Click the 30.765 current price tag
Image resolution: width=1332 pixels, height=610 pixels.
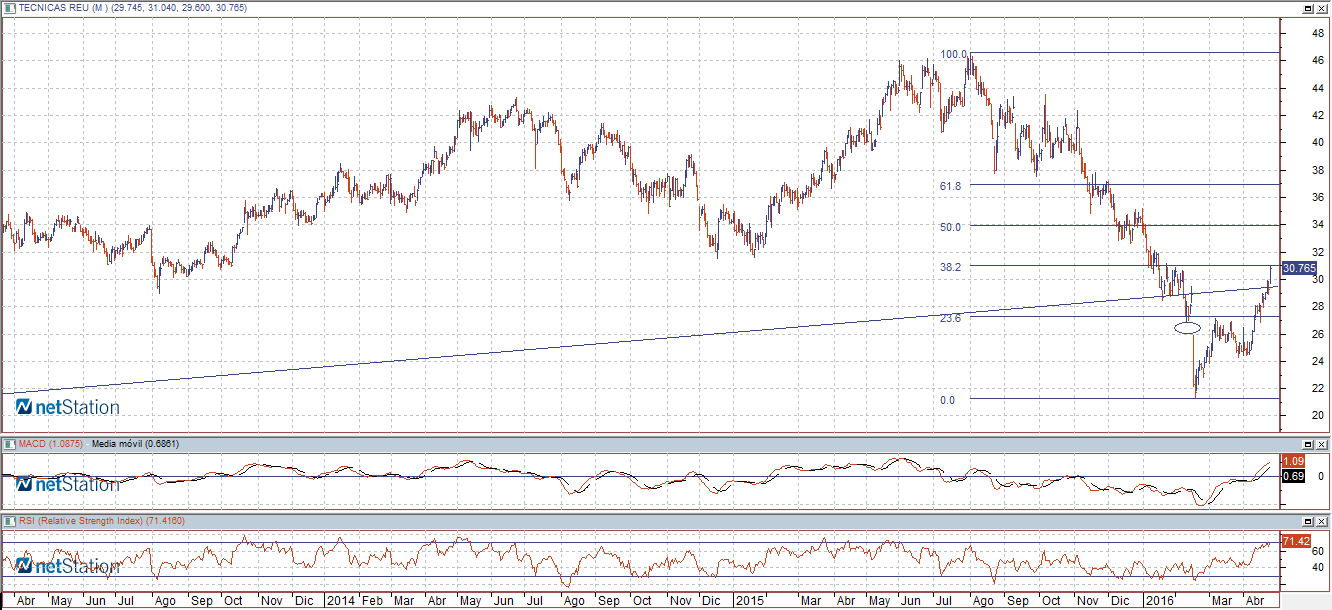1298,268
